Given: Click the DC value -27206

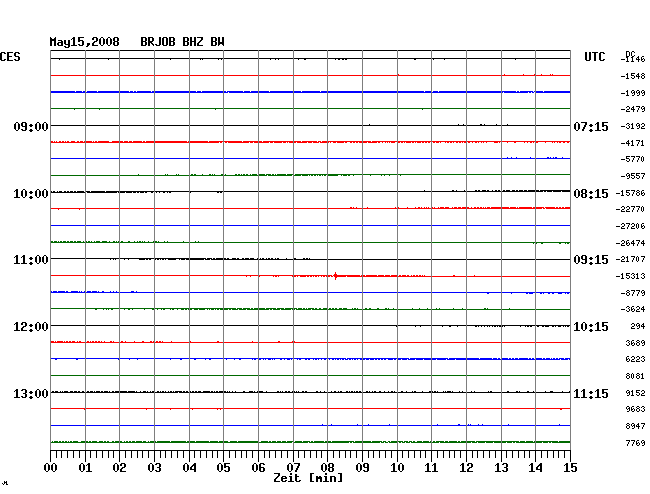Looking at the screenshot, I should [631, 226].
